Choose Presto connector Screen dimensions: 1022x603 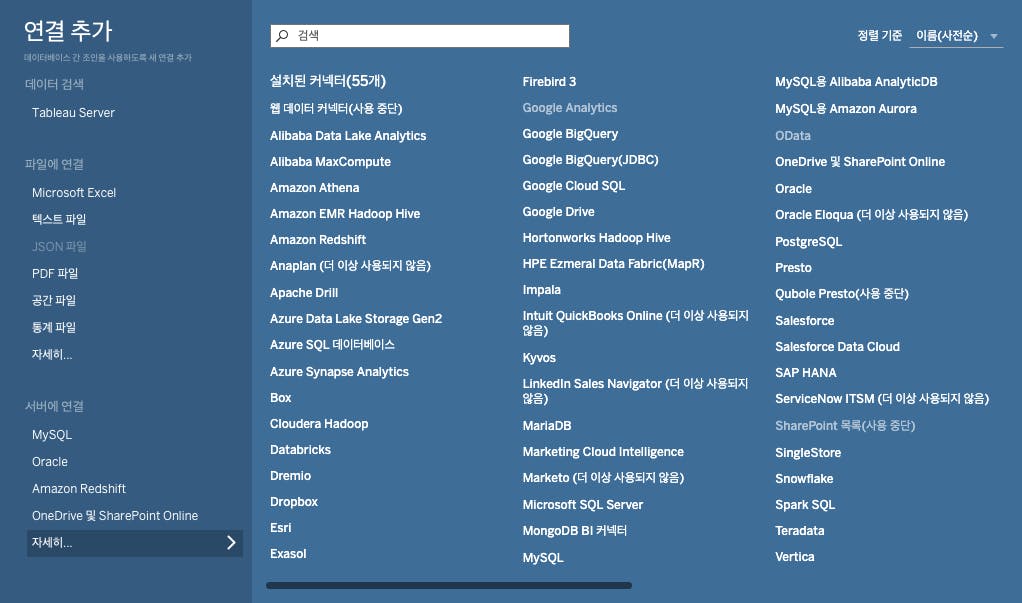click(793, 268)
